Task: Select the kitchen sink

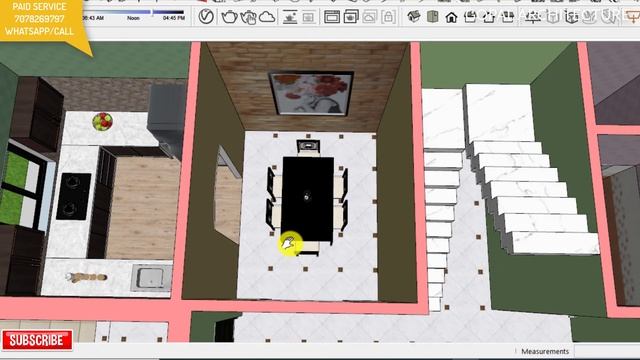Action: (151, 278)
